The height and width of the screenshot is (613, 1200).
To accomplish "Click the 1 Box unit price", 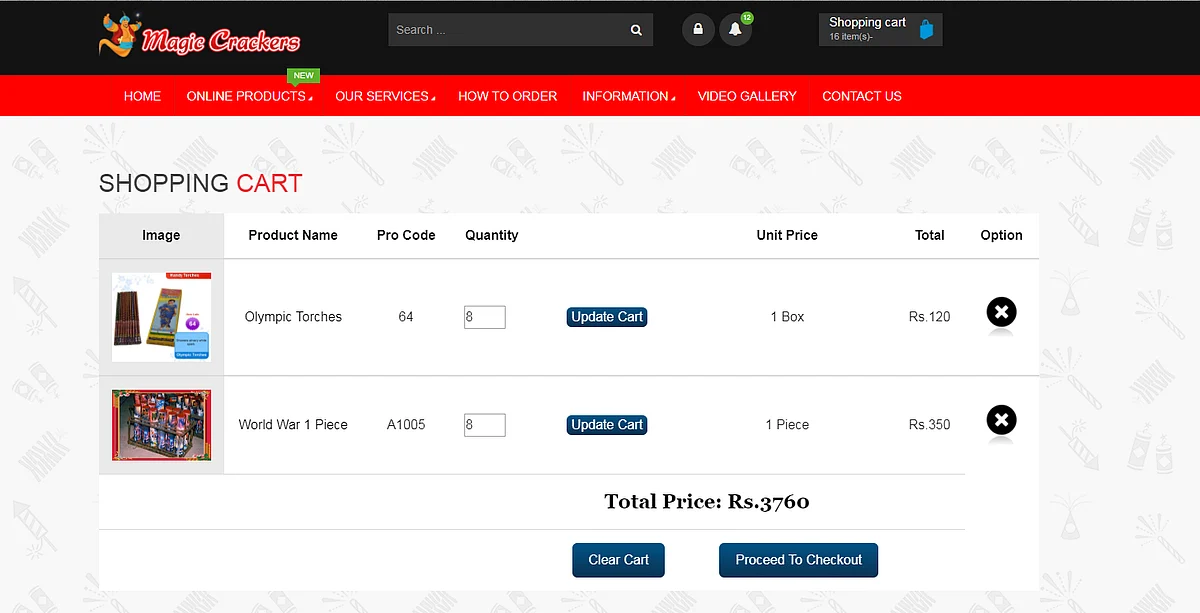I will pyautogui.click(x=787, y=317).
